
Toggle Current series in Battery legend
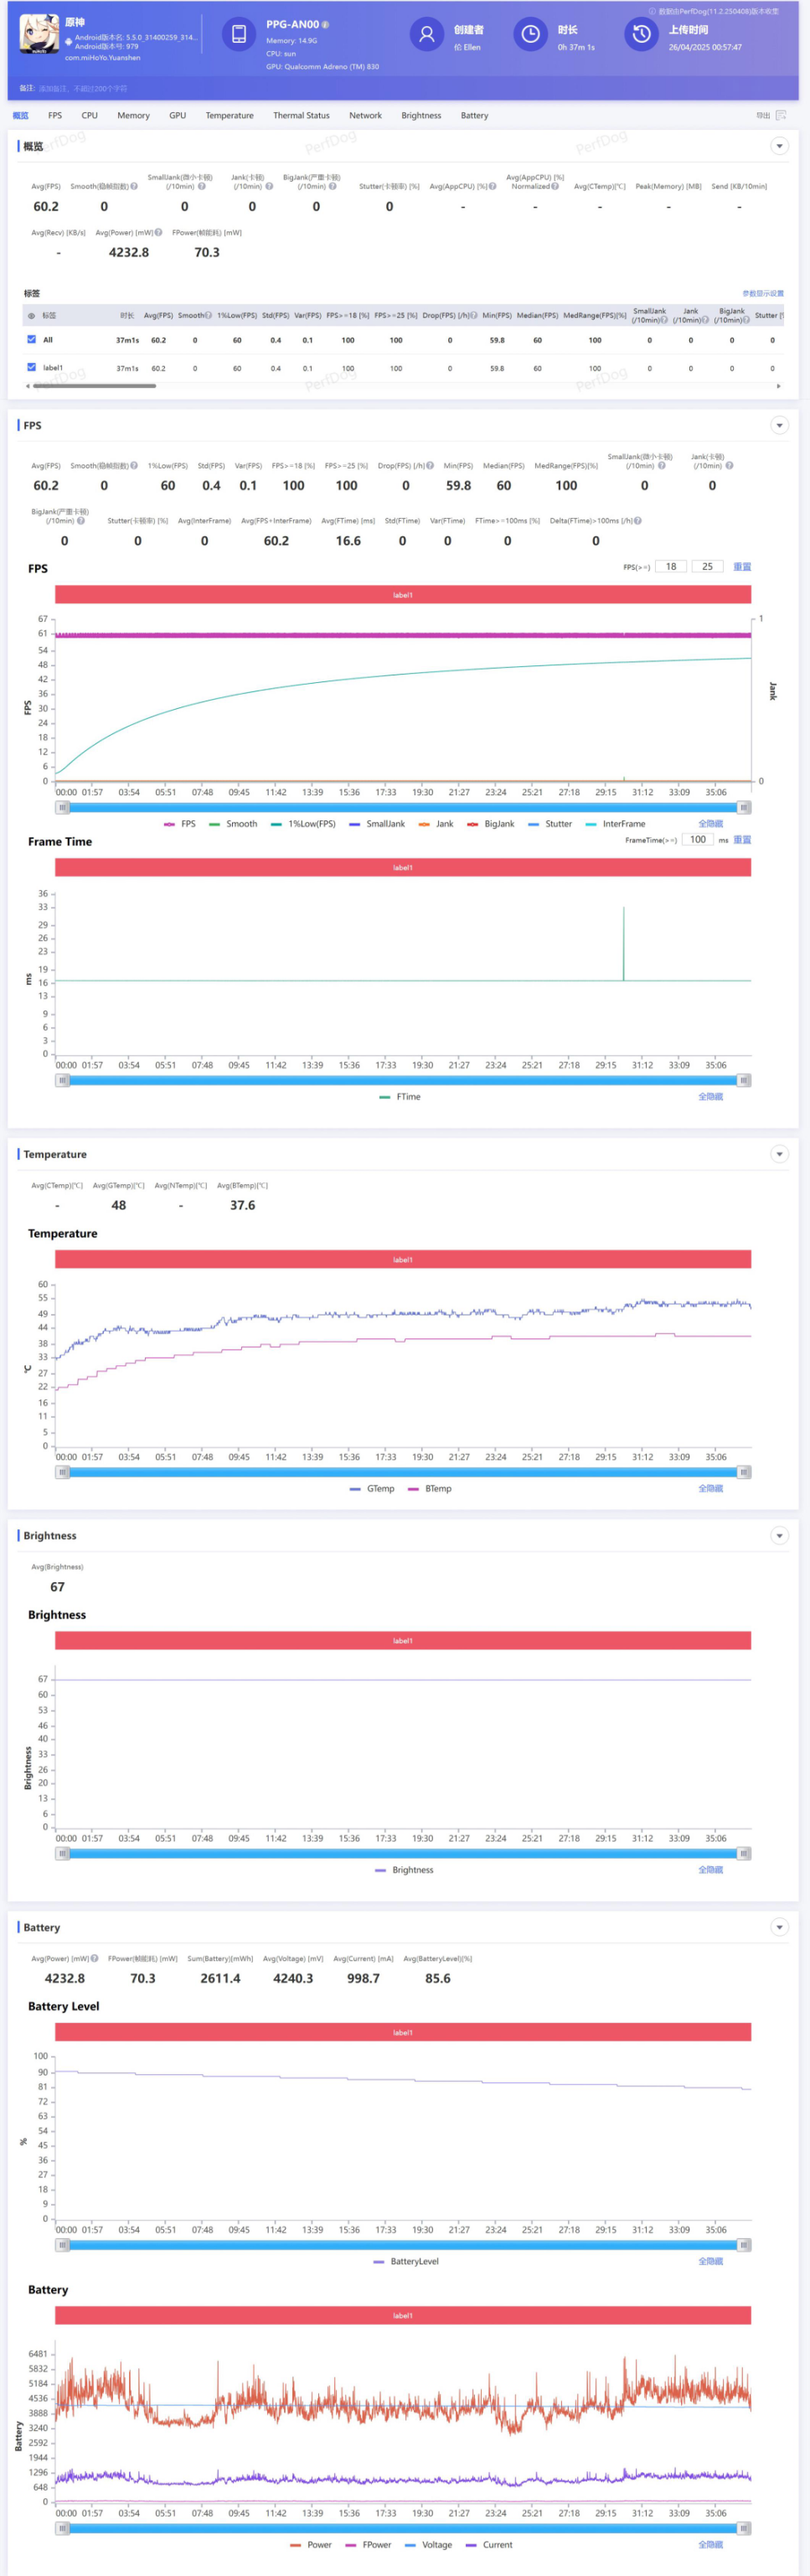pyautogui.click(x=489, y=2545)
